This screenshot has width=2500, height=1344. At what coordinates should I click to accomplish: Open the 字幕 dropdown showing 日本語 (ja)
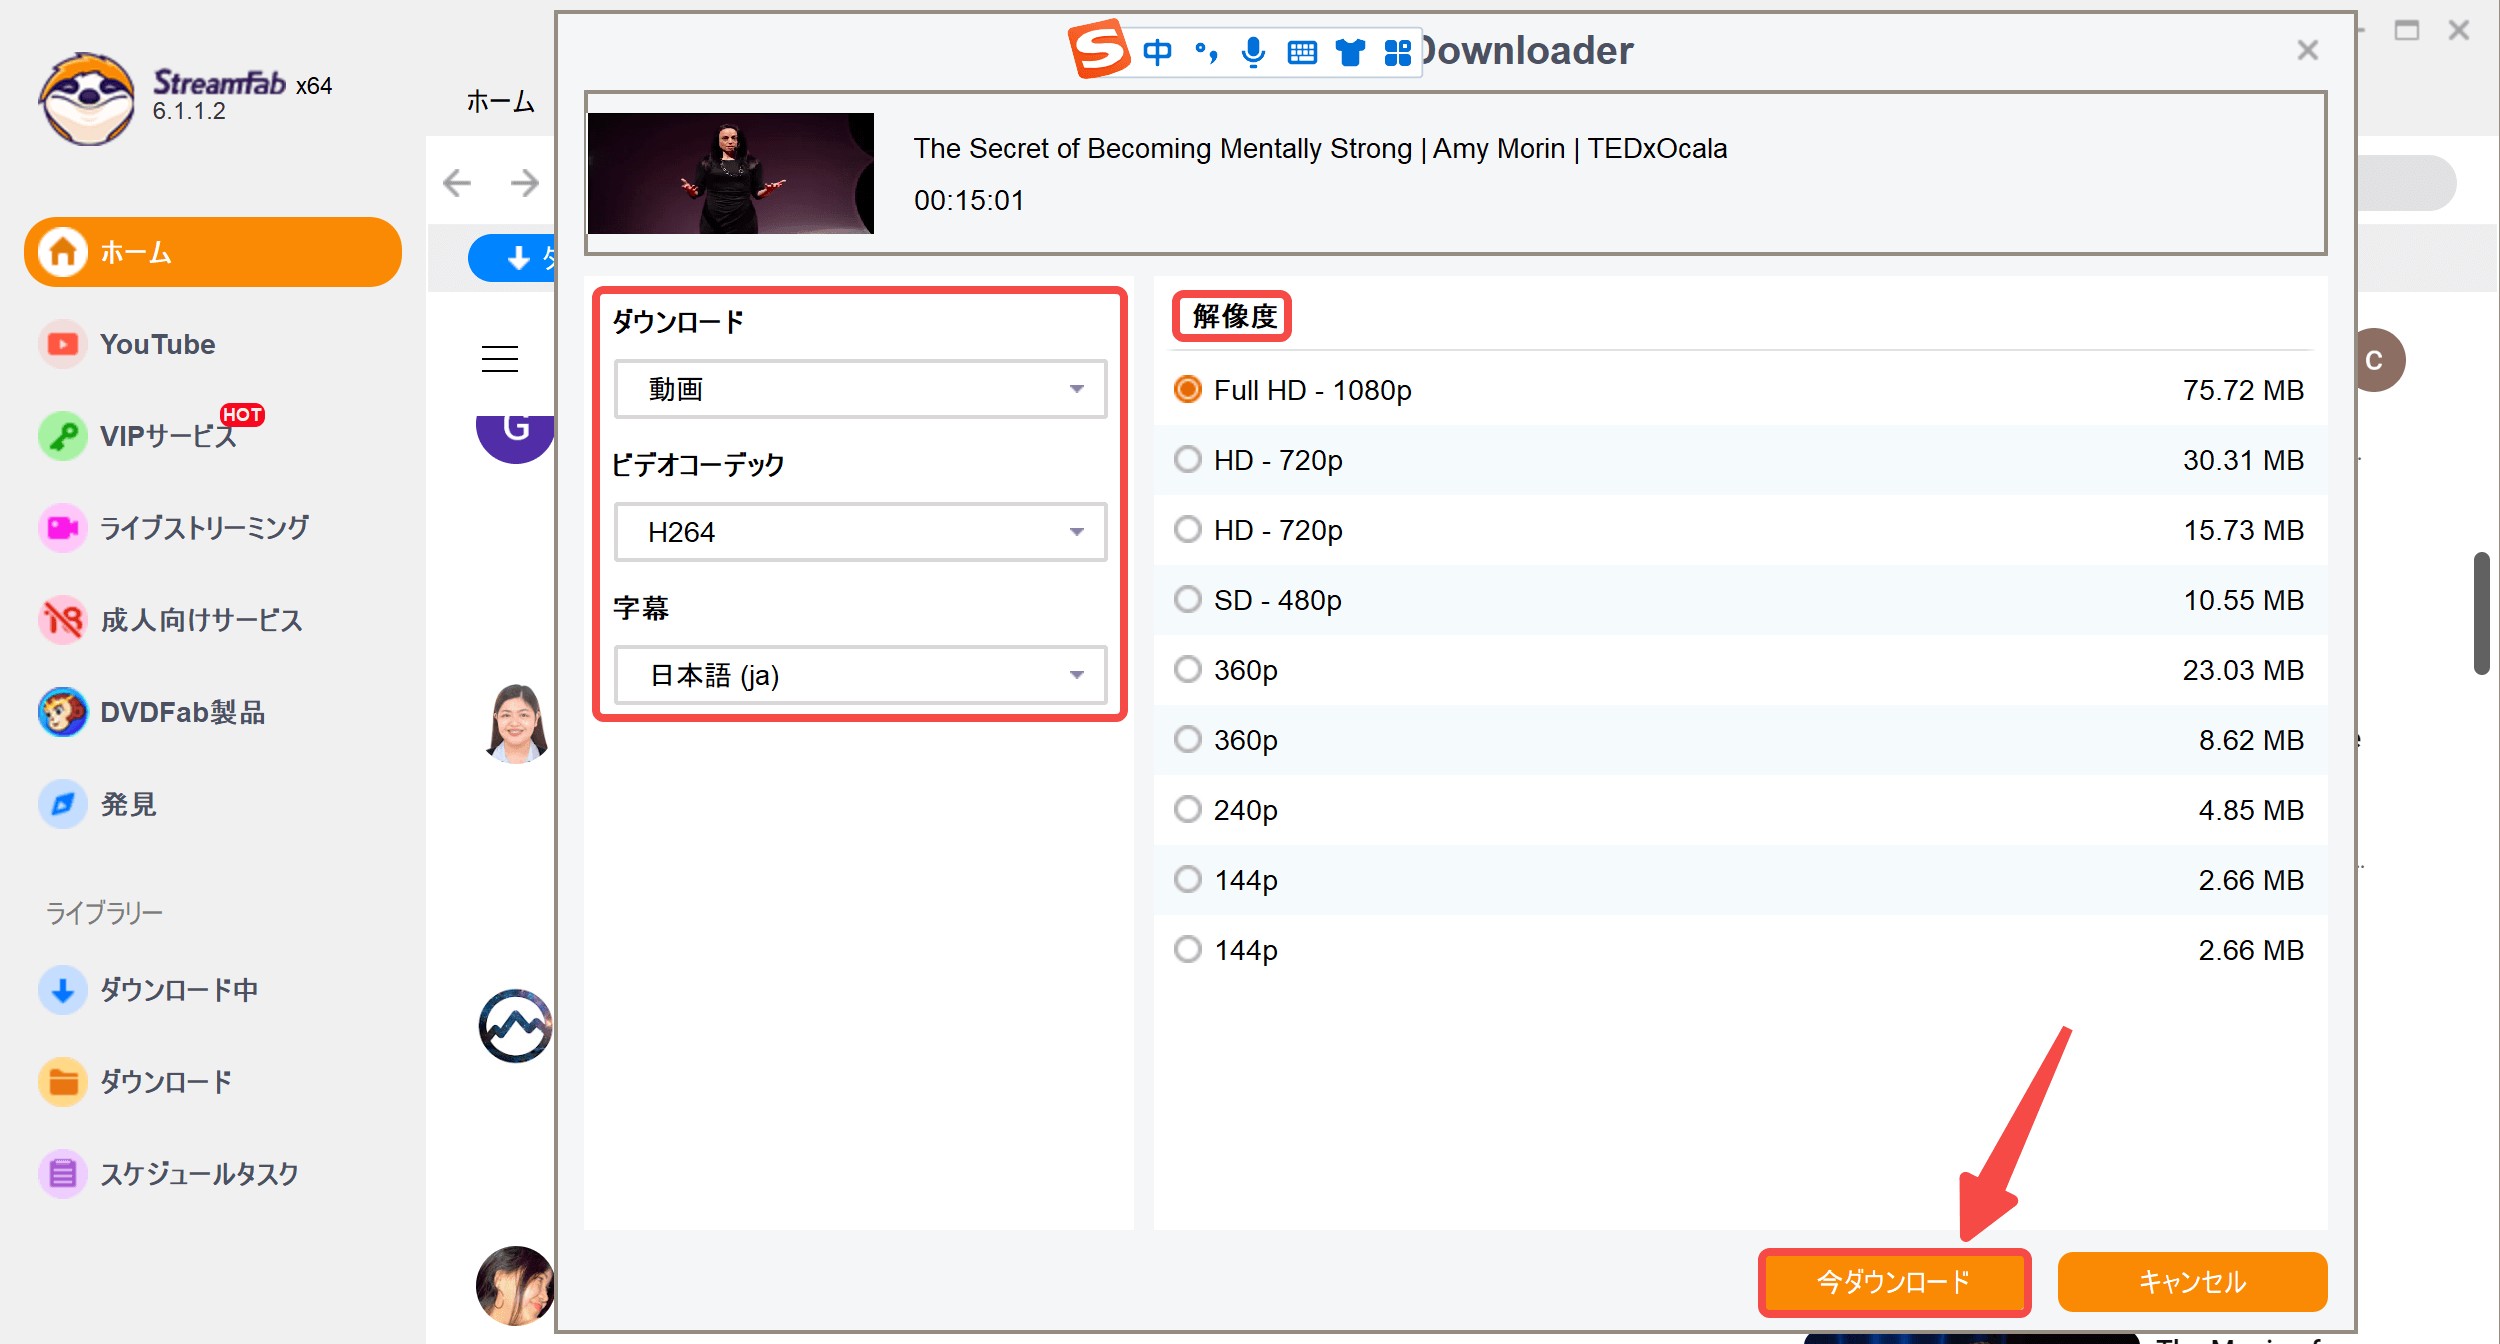pyautogui.click(x=860, y=675)
